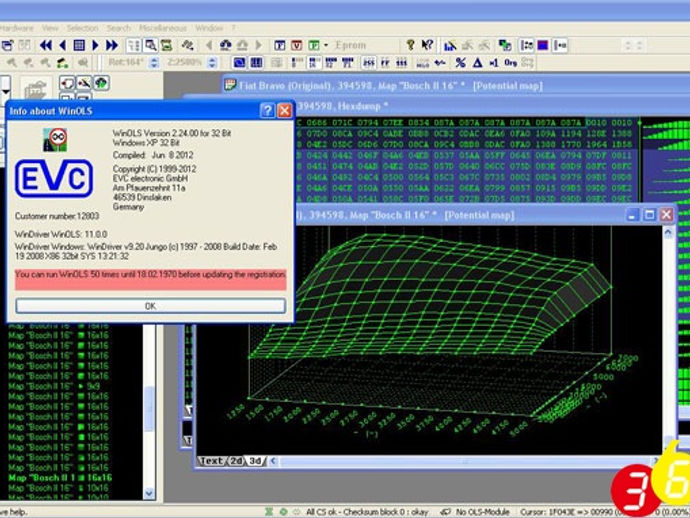
Task: Open the View menu
Action: [50, 28]
